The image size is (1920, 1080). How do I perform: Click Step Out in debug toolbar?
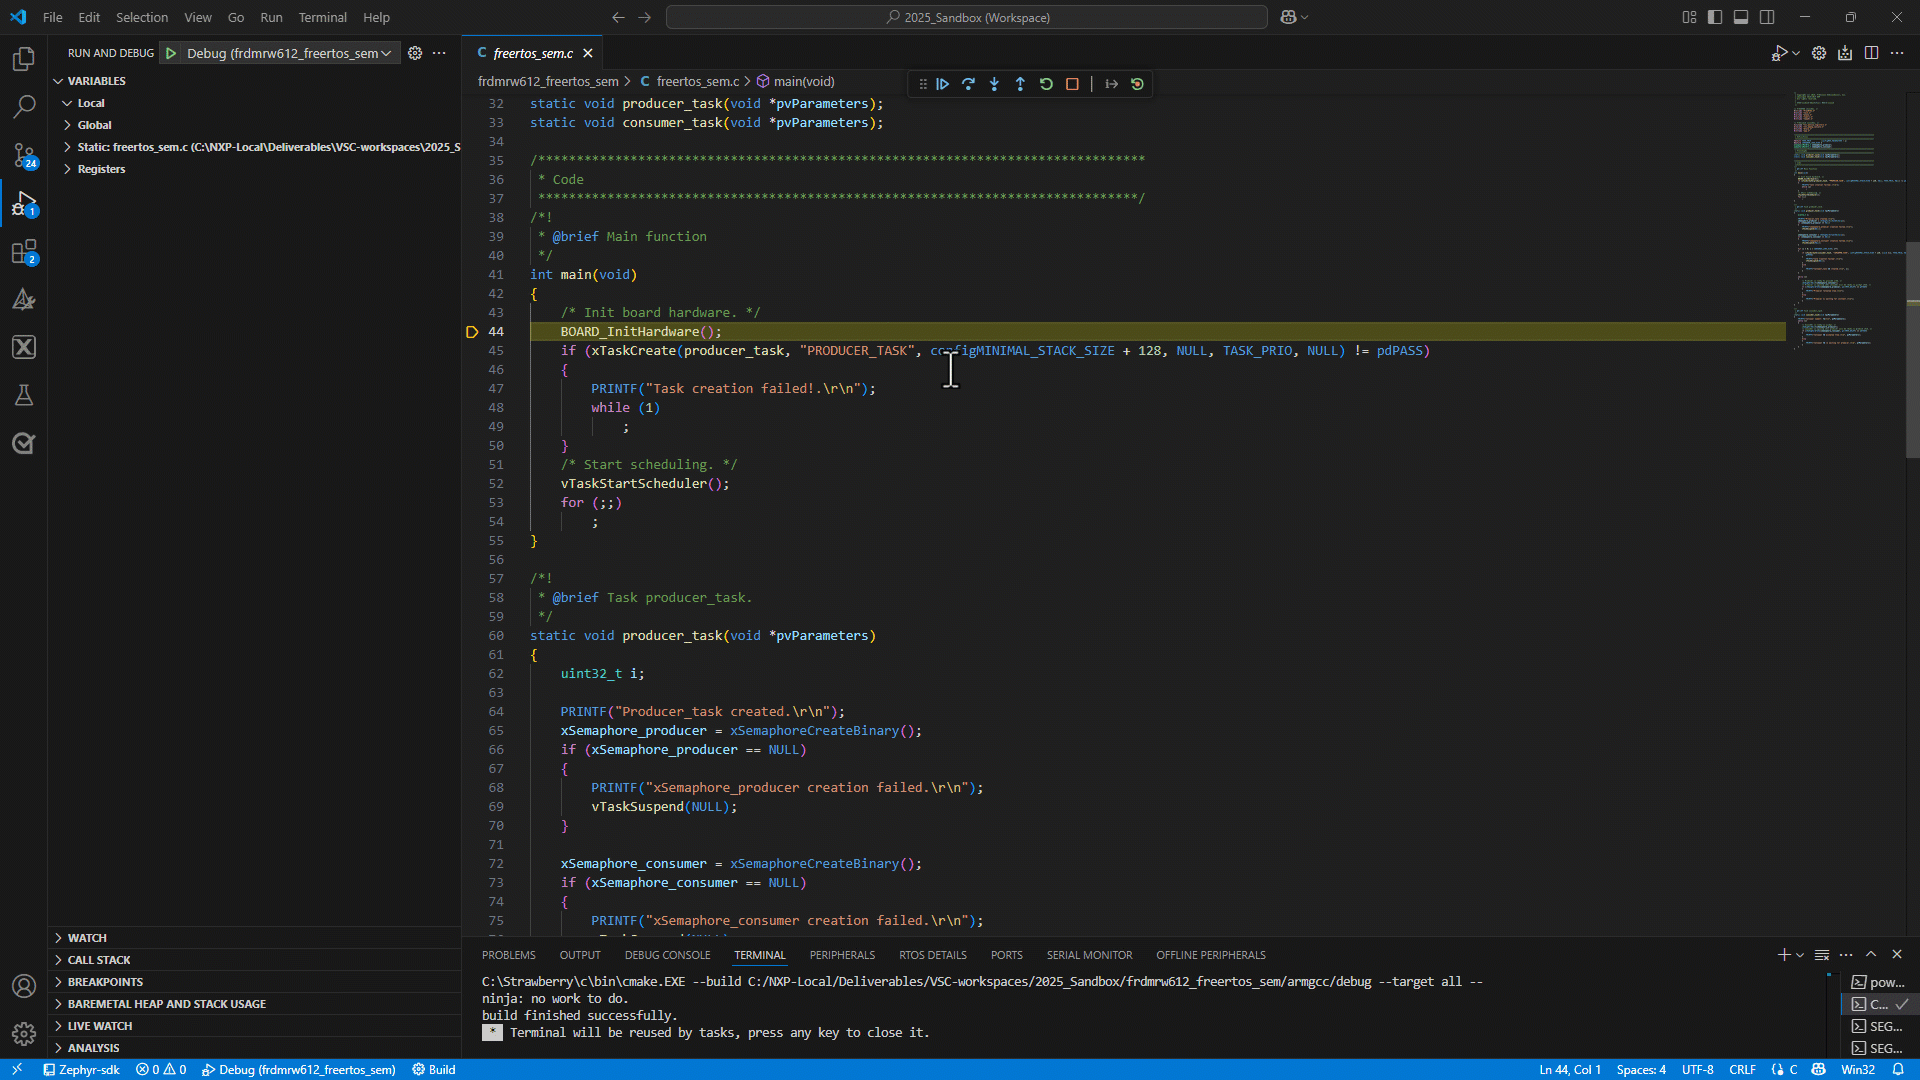(x=1020, y=84)
